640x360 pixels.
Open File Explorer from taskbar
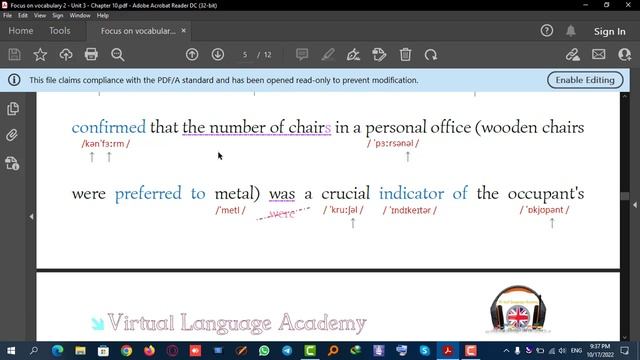click(x=80, y=351)
